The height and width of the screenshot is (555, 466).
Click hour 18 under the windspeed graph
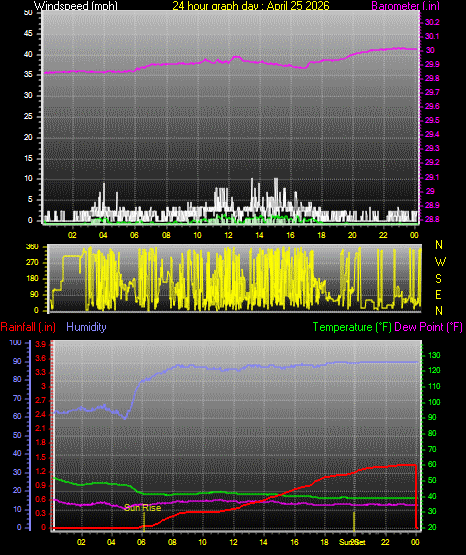(321, 235)
